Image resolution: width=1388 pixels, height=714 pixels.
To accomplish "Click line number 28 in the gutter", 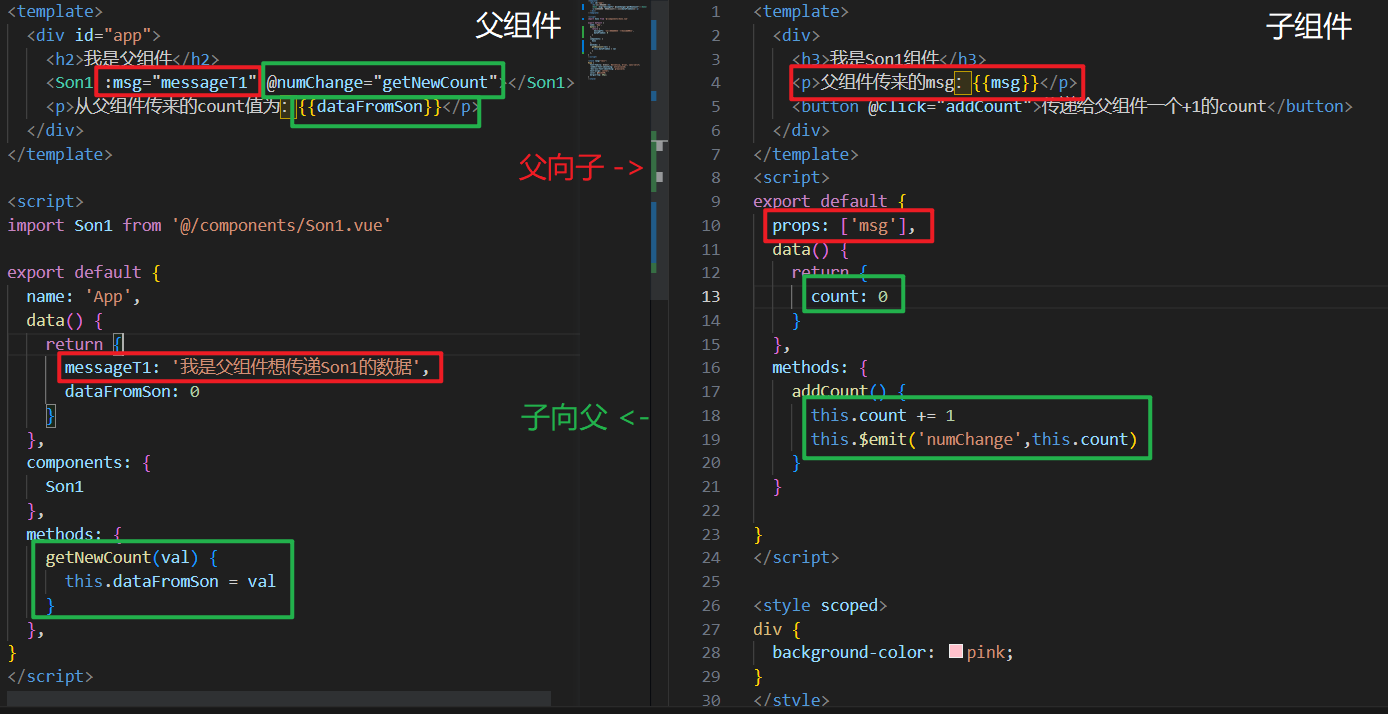I will (710, 652).
